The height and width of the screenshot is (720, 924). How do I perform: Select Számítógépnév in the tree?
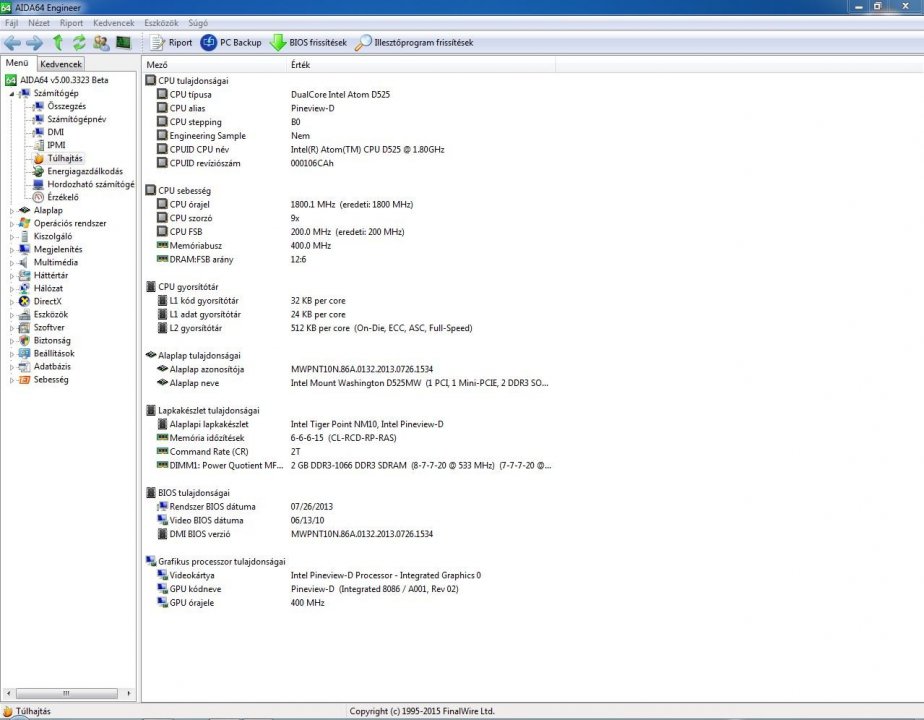(x=77, y=119)
